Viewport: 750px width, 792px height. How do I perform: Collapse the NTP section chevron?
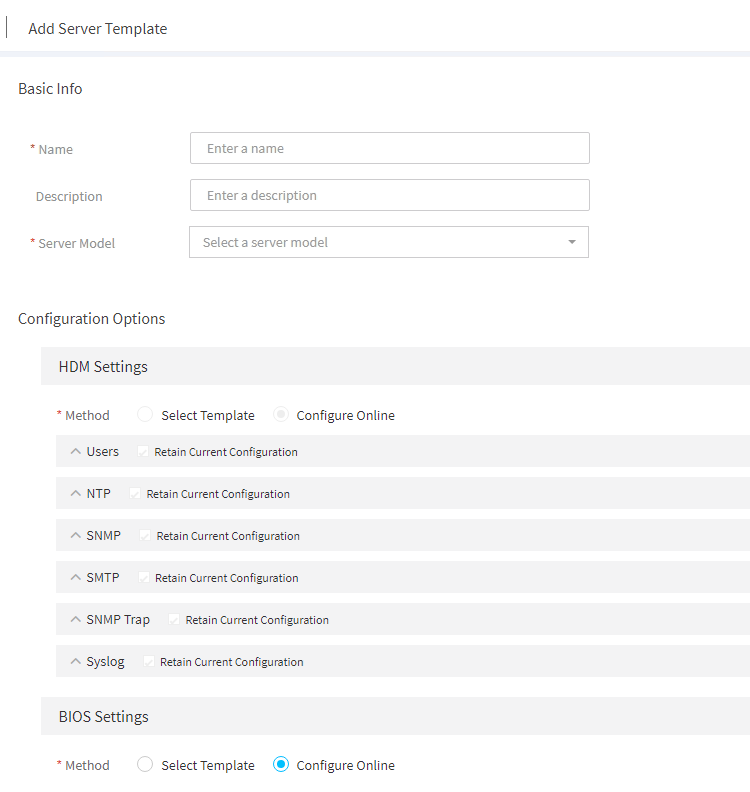76,493
